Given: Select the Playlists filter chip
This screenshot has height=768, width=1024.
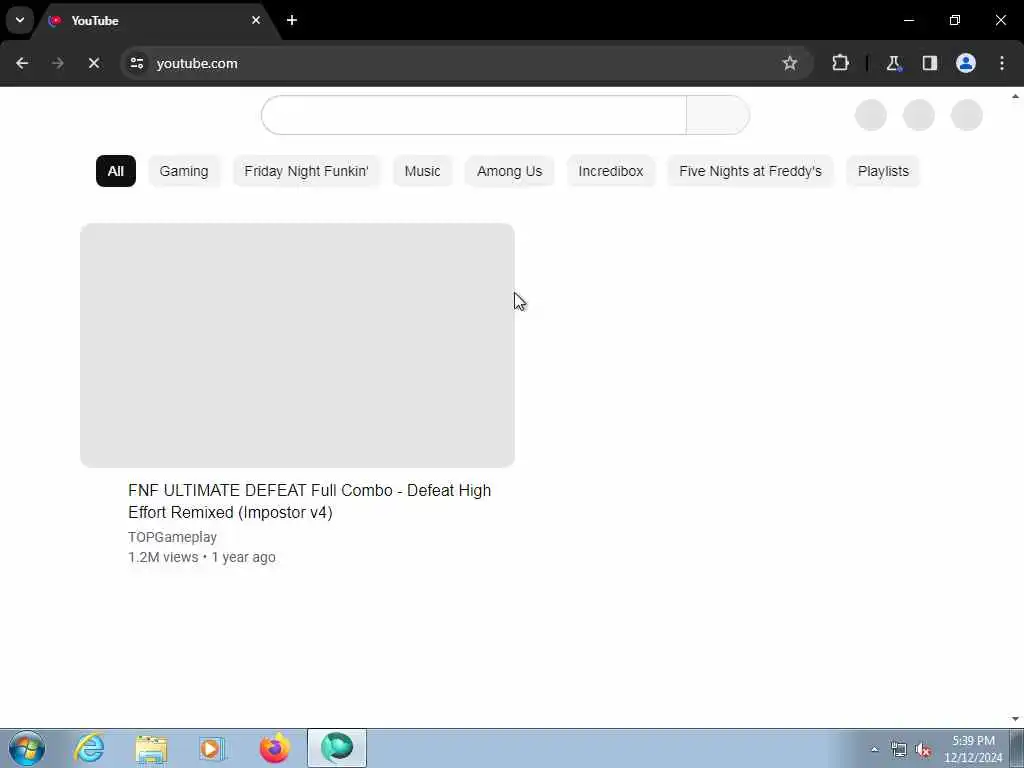Looking at the screenshot, I should click(883, 171).
